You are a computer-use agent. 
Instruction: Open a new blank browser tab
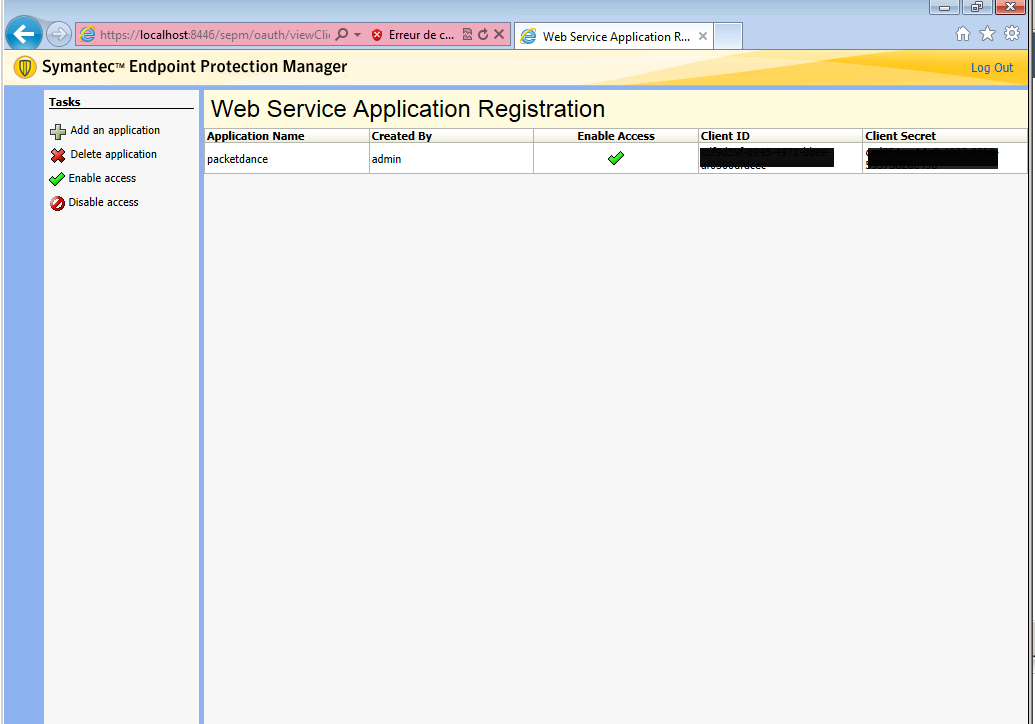pos(728,36)
